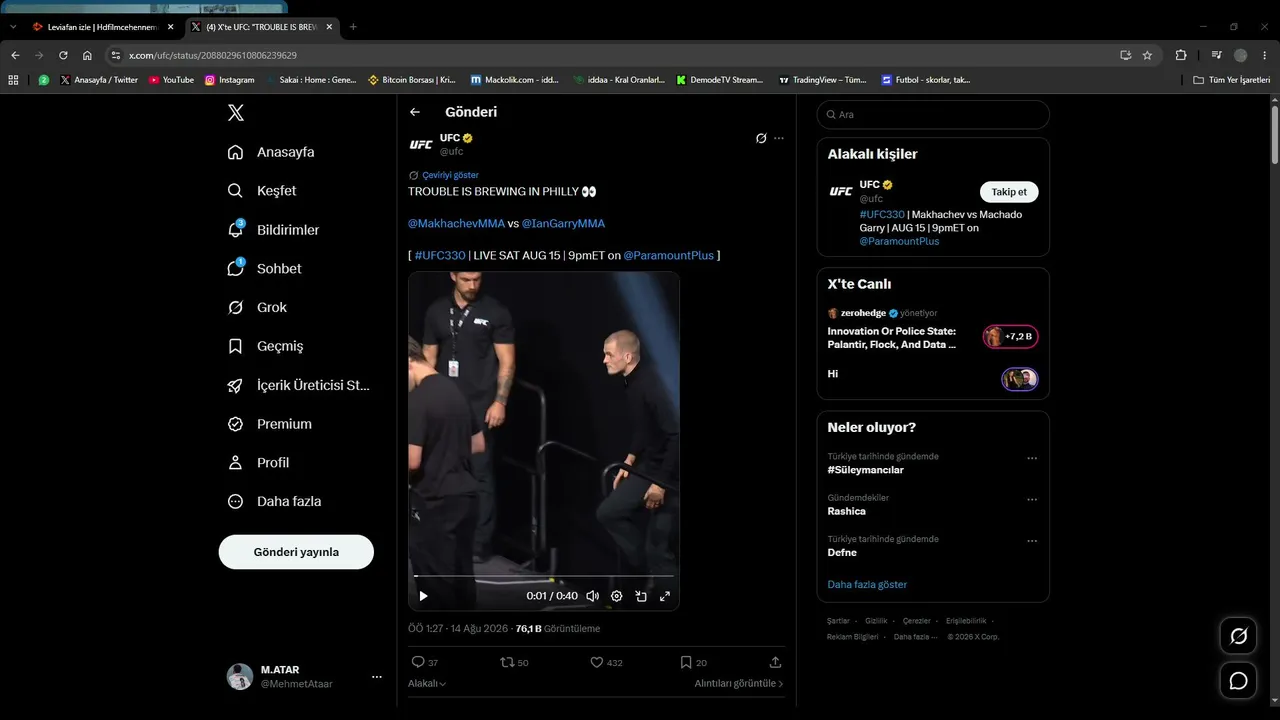Open Sohbet messages
The height and width of the screenshot is (720, 1280).
(x=265, y=269)
